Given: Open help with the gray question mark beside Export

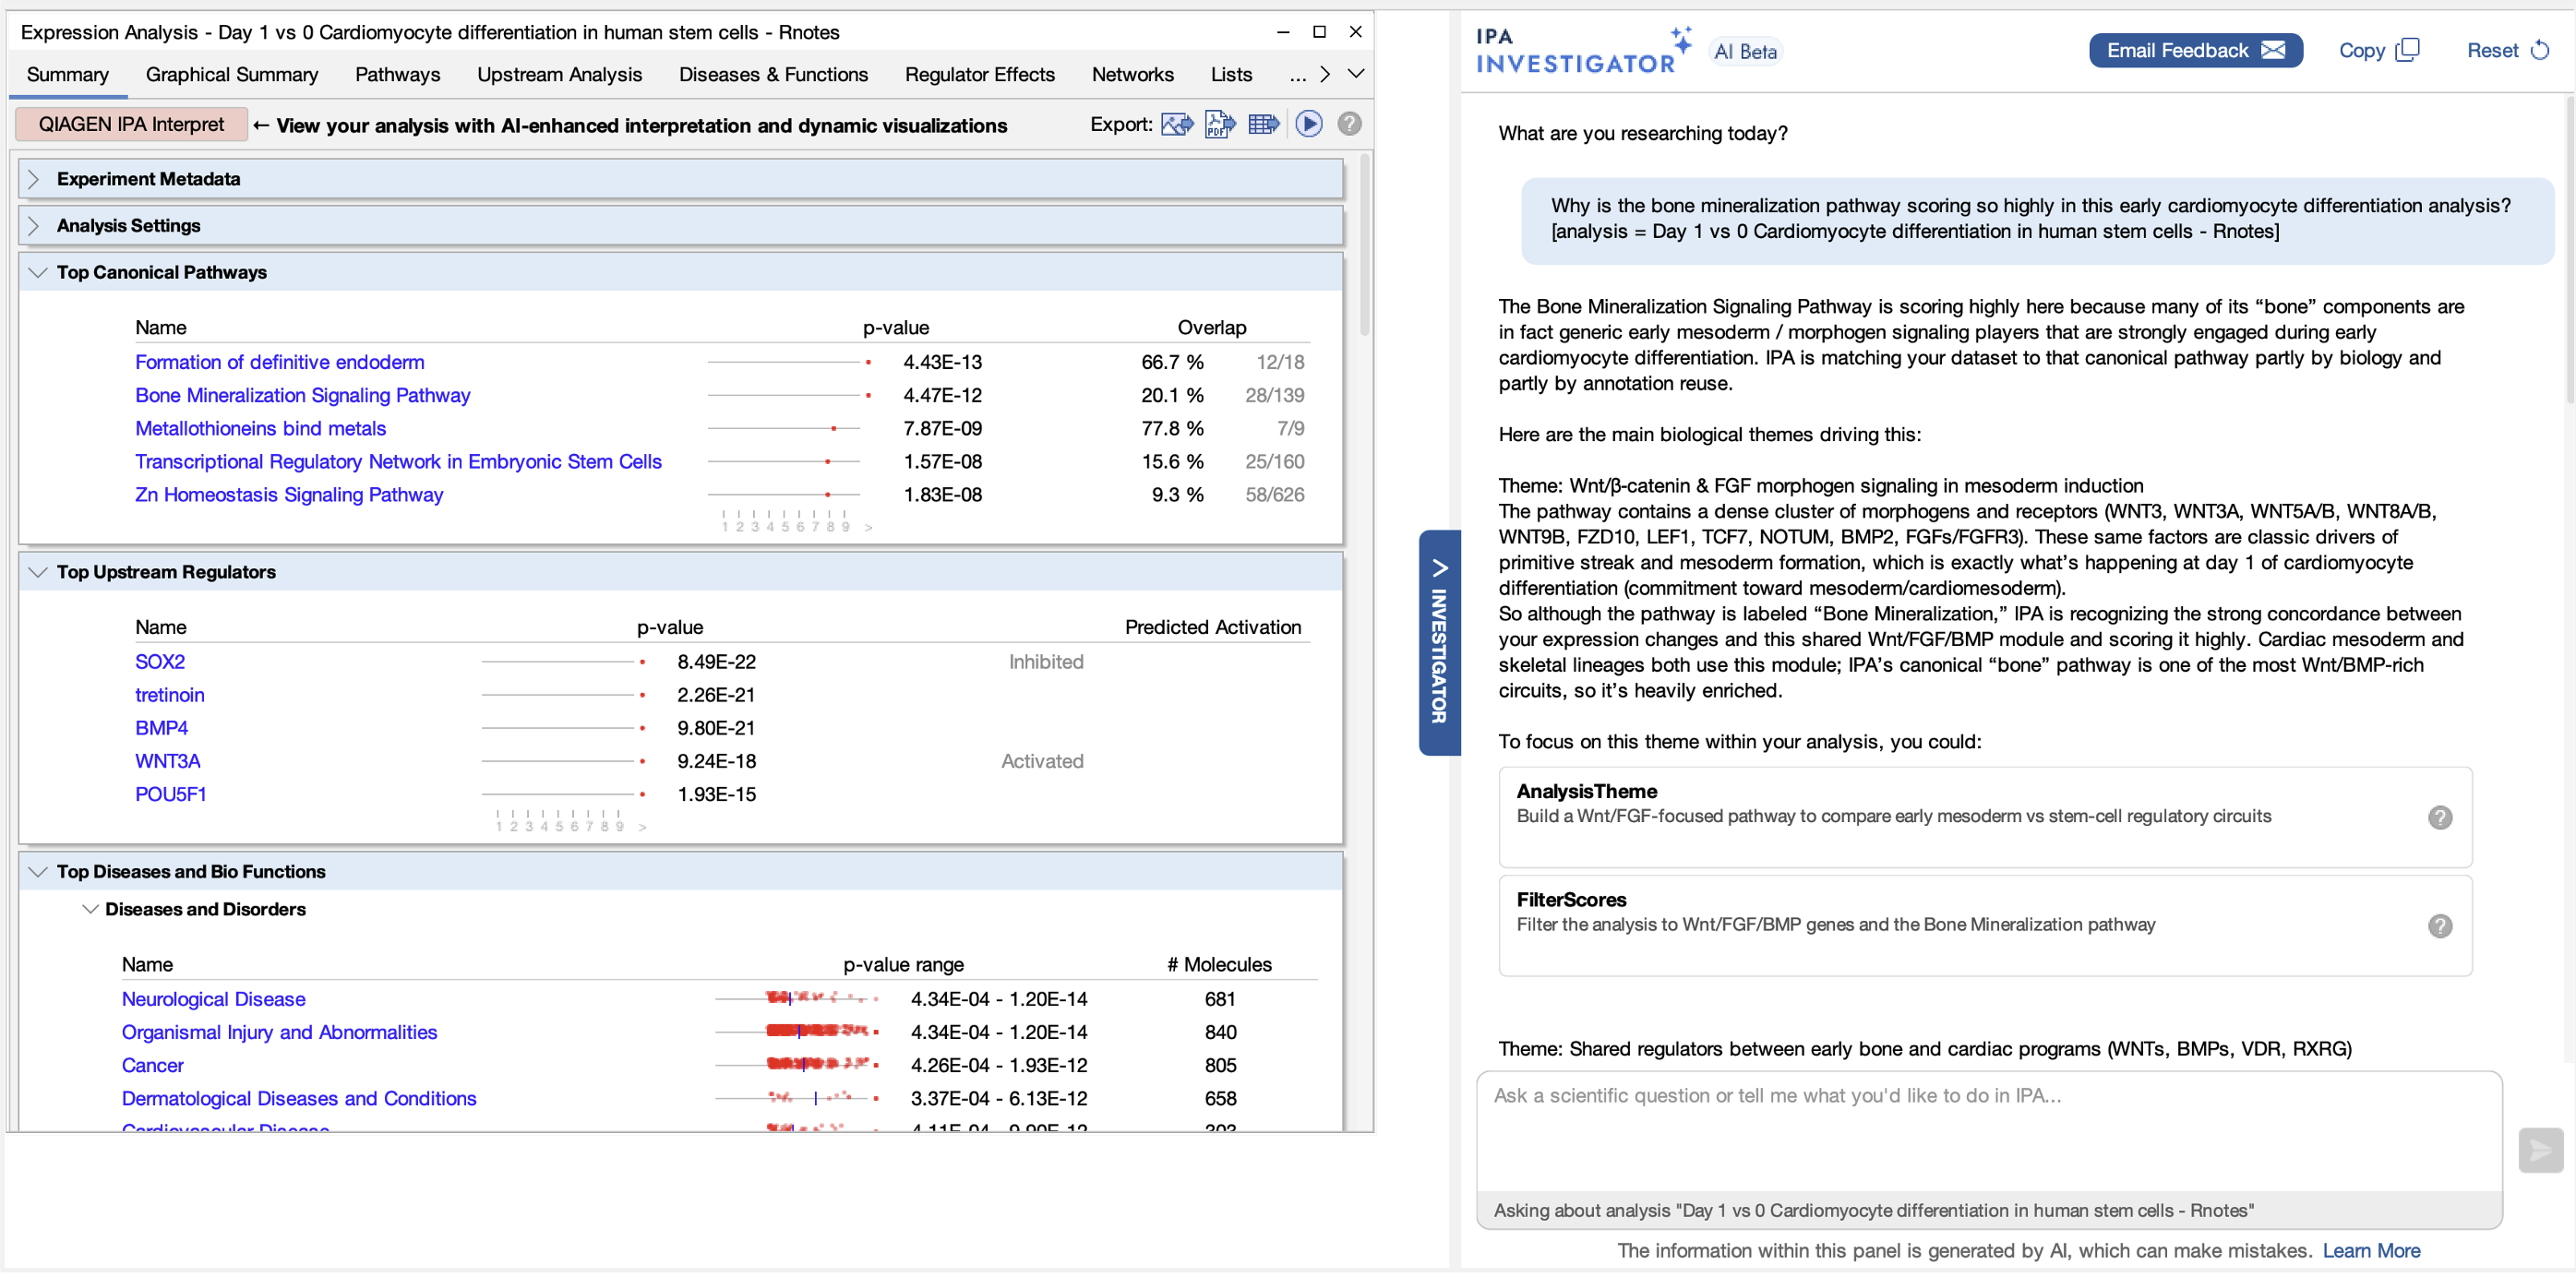Looking at the screenshot, I should (1349, 124).
